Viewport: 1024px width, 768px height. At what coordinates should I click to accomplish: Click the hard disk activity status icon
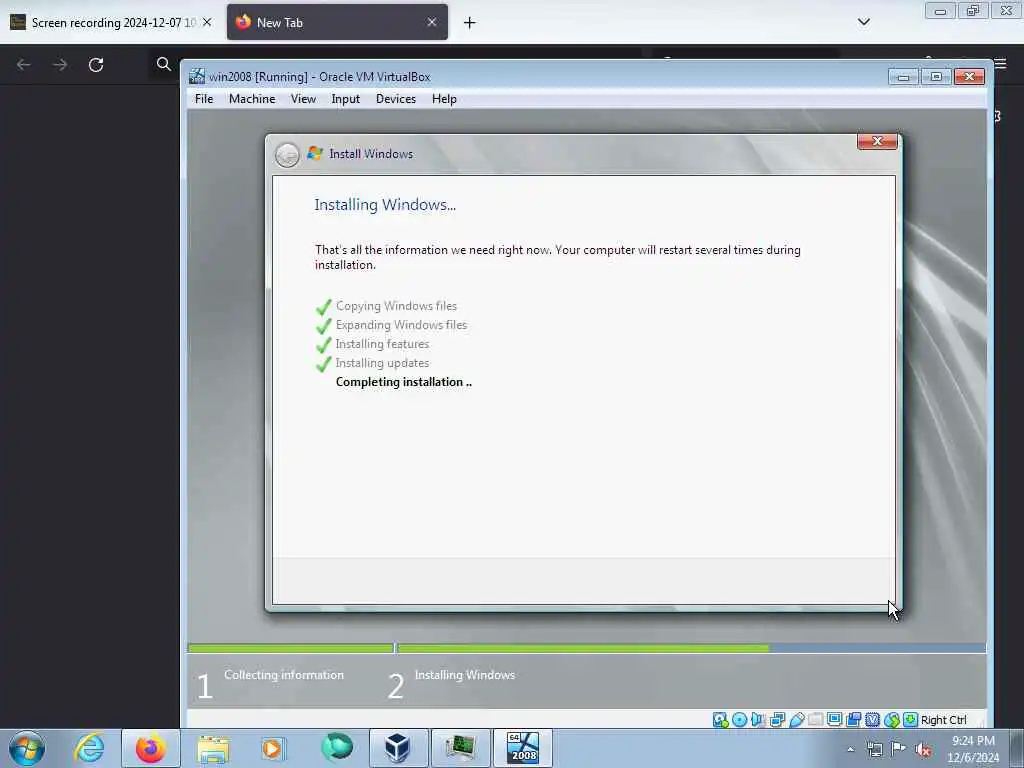(x=720, y=720)
